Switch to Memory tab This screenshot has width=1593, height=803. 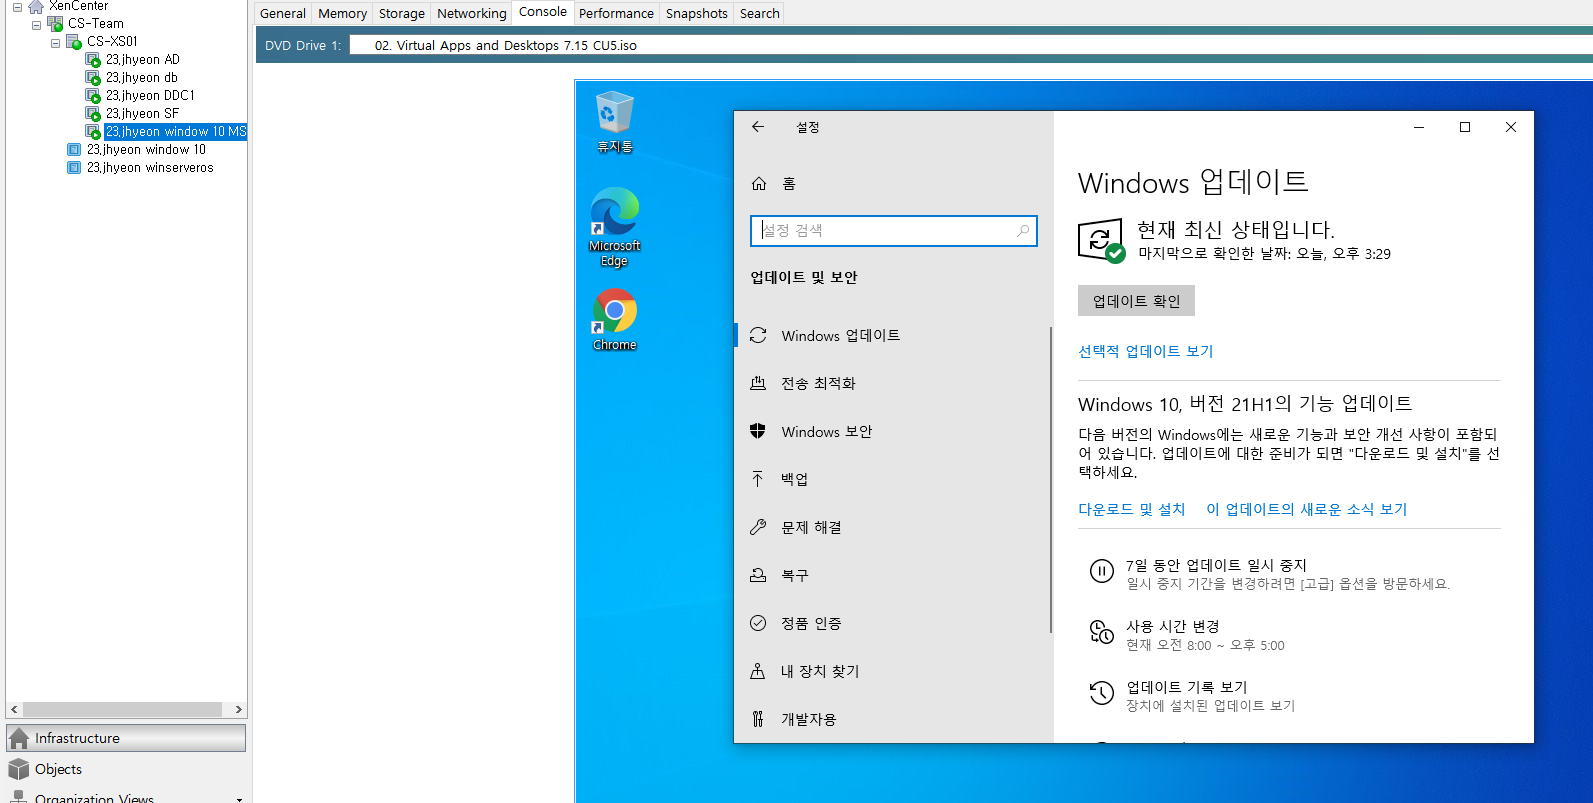(342, 13)
